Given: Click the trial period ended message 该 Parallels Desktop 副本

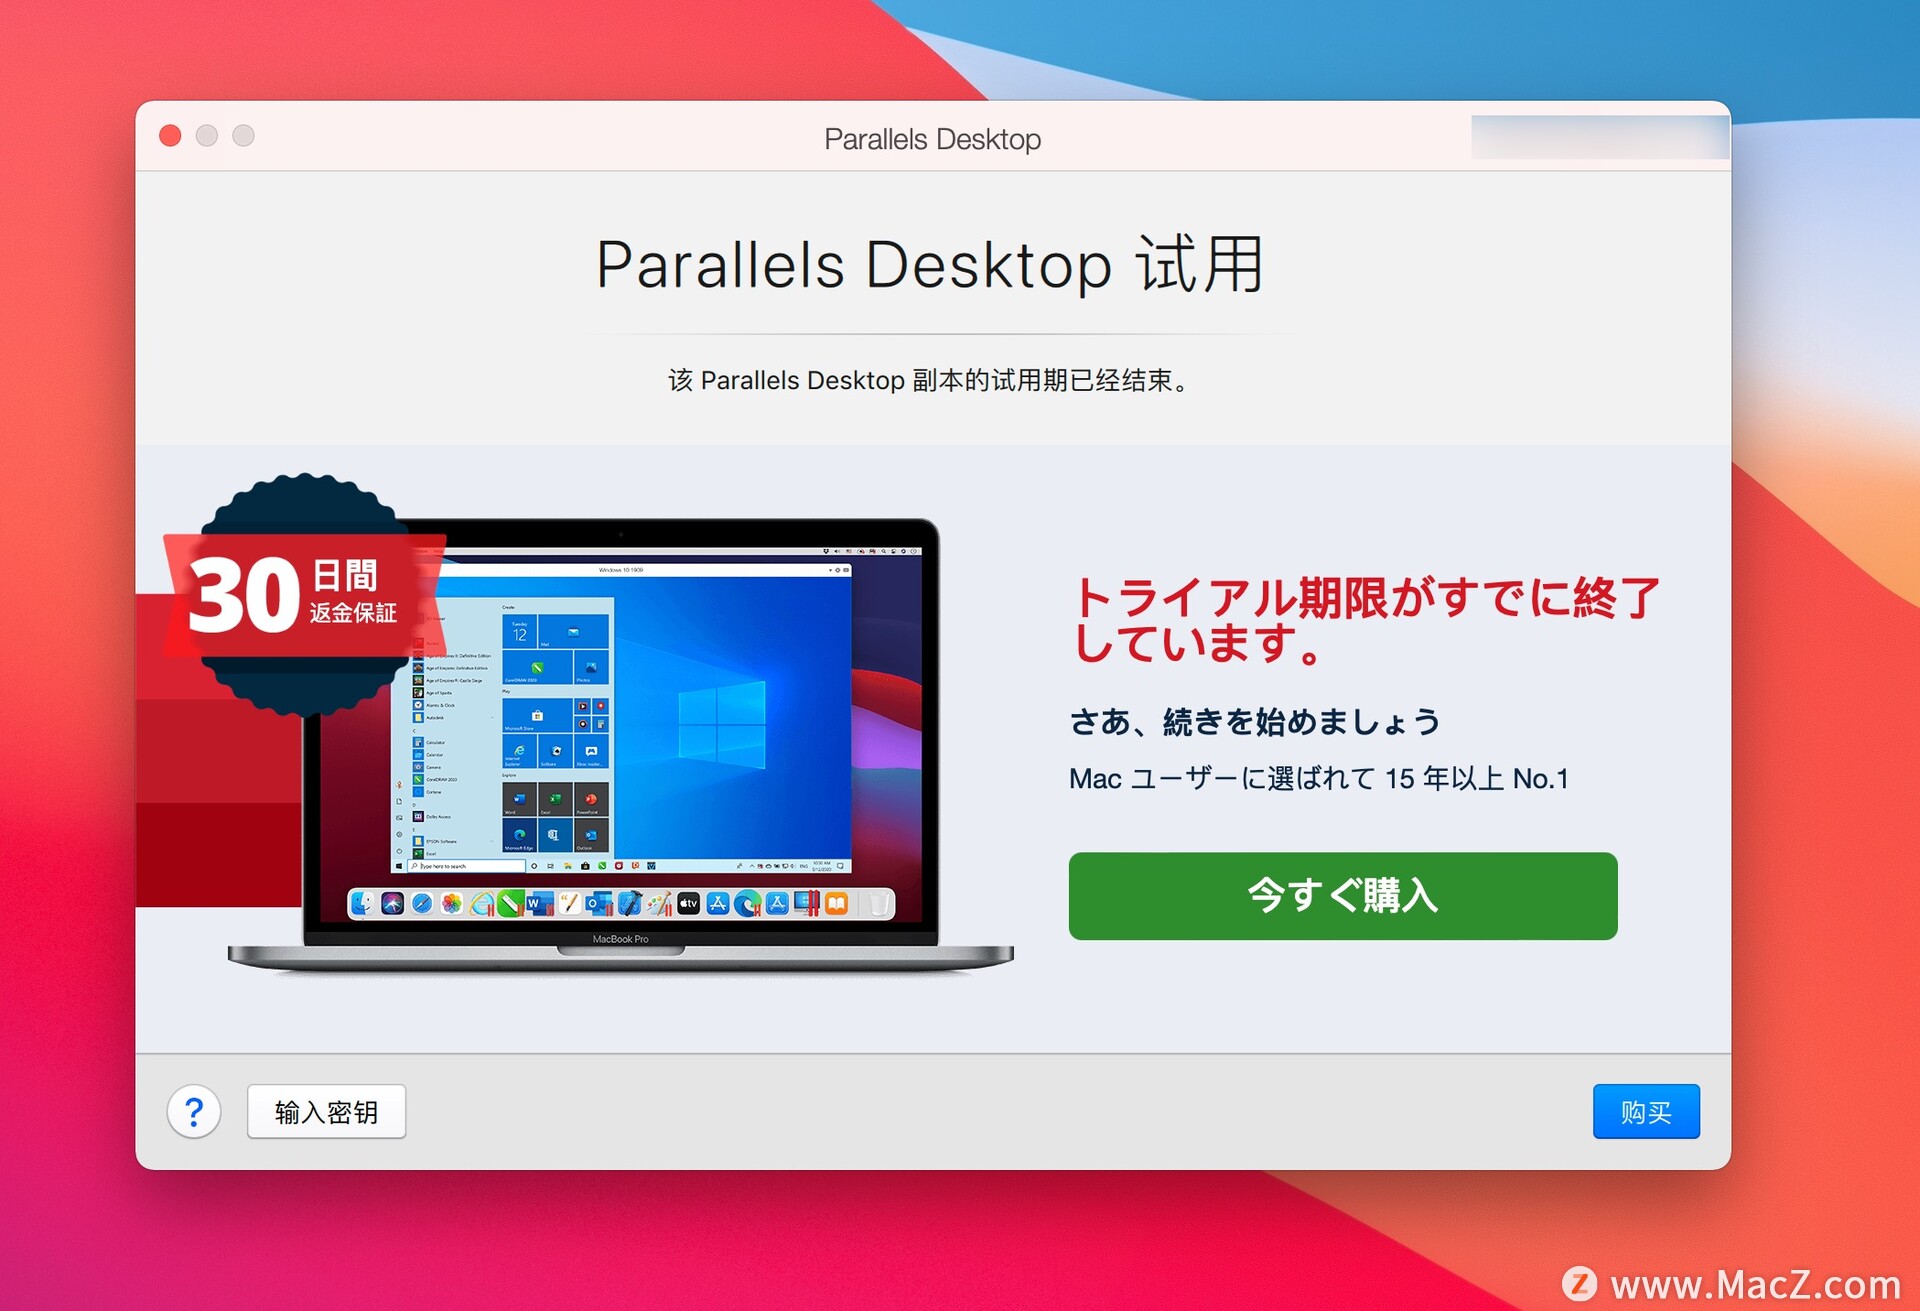Looking at the screenshot, I should (x=930, y=381).
